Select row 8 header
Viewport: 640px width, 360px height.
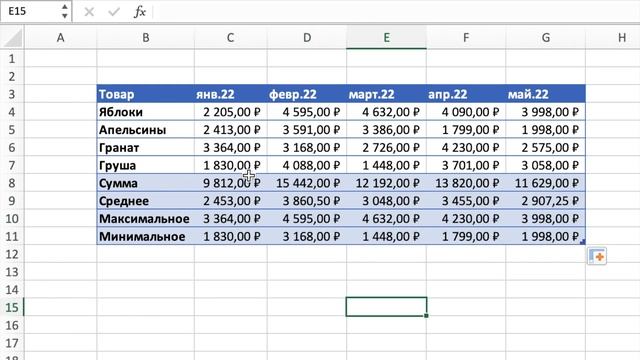[x=12, y=183]
